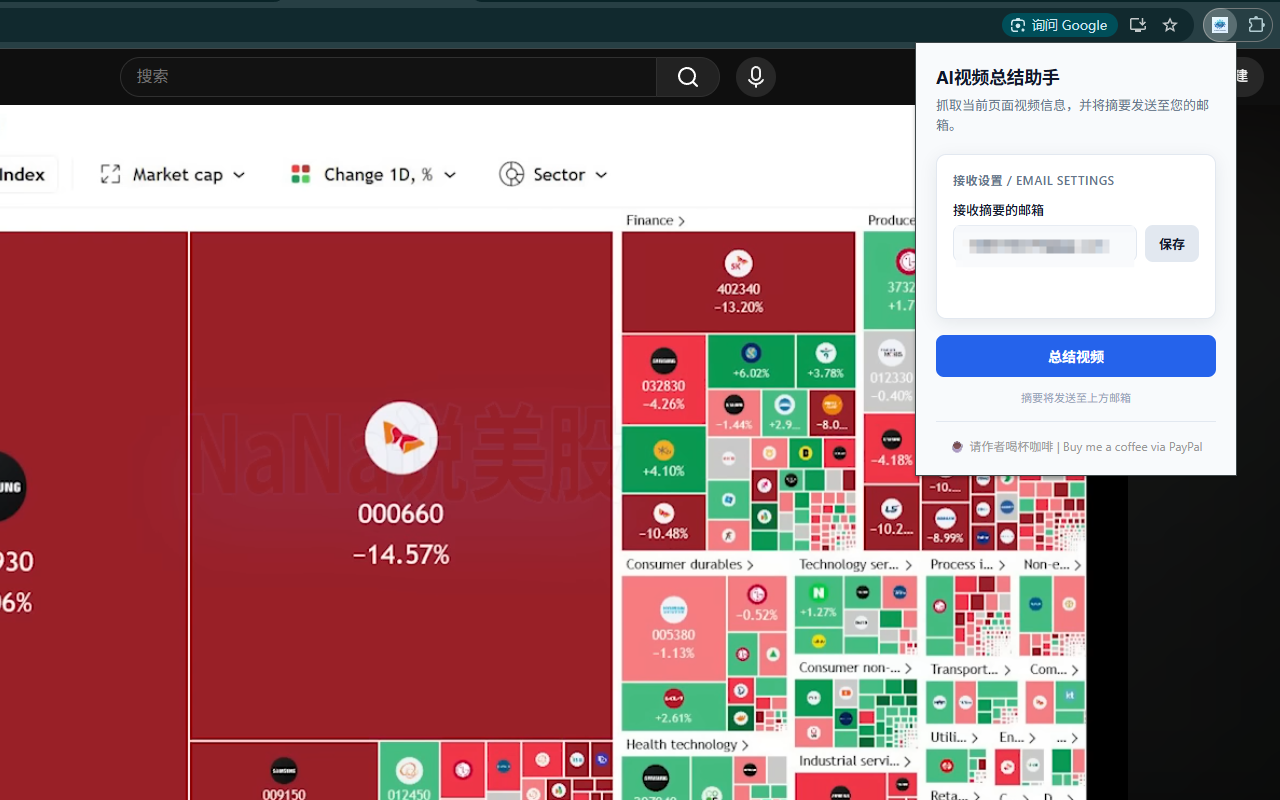Click the 保存 save email button
Image resolution: width=1280 pixels, height=800 pixels.
click(1172, 244)
